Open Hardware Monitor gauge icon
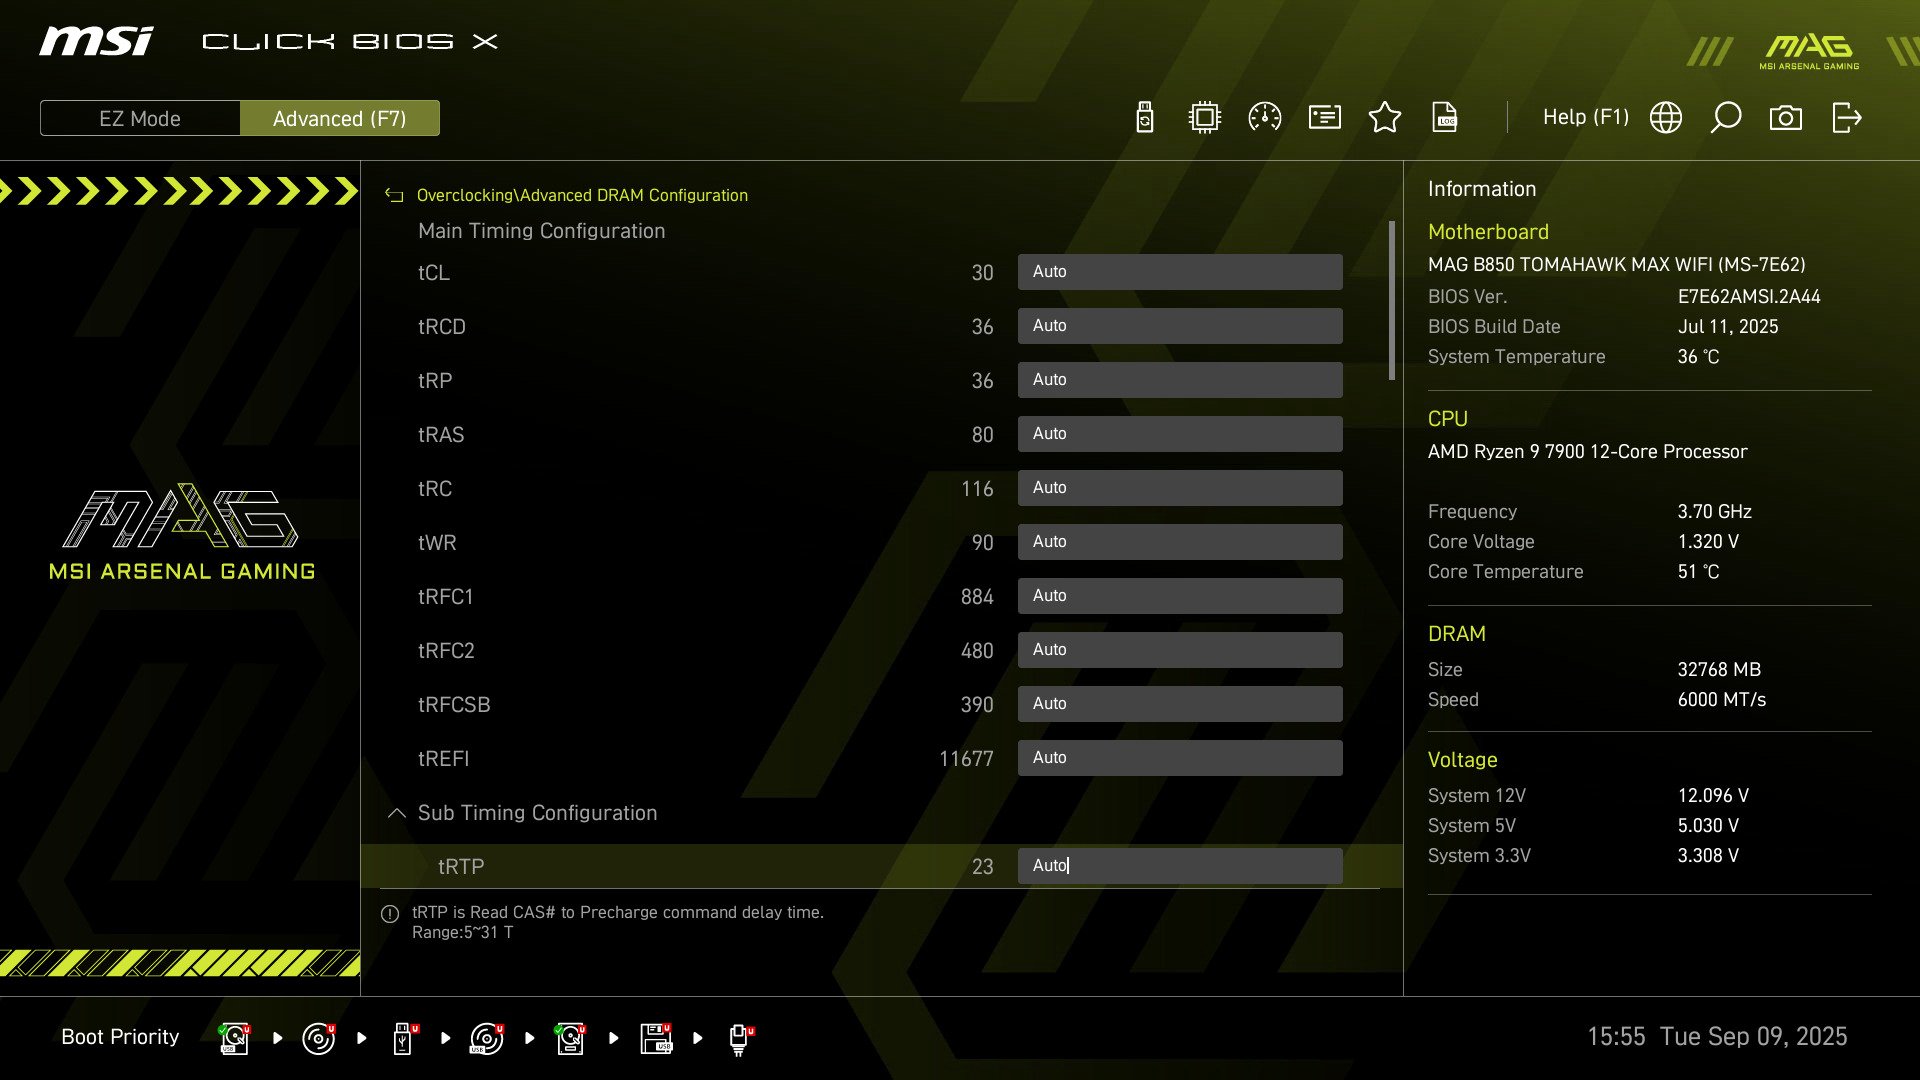 click(1264, 117)
